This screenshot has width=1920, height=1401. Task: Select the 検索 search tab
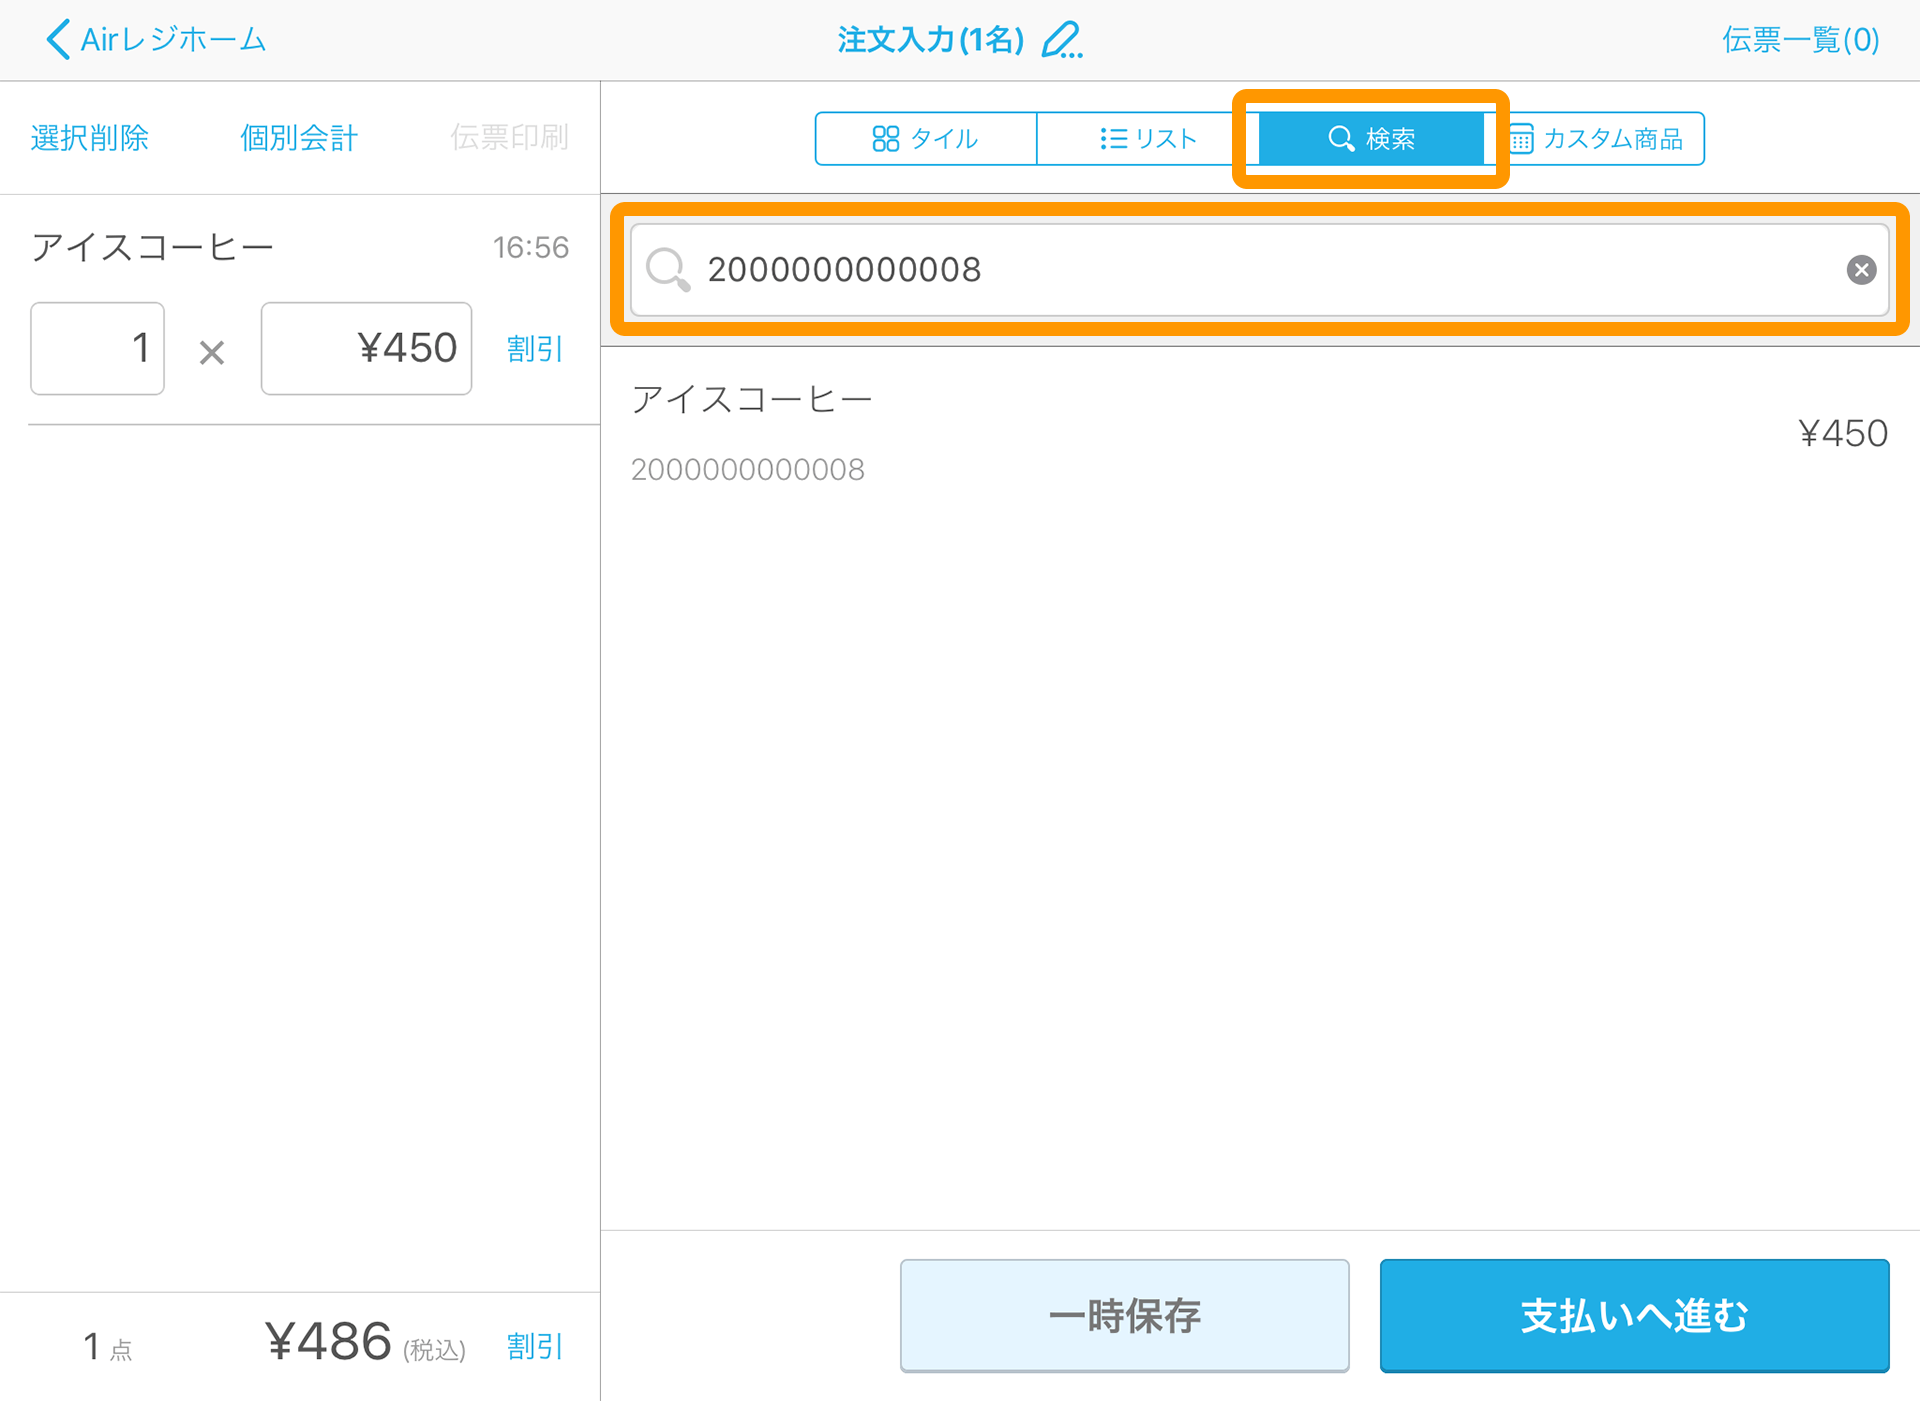[x=1371, y=138]
